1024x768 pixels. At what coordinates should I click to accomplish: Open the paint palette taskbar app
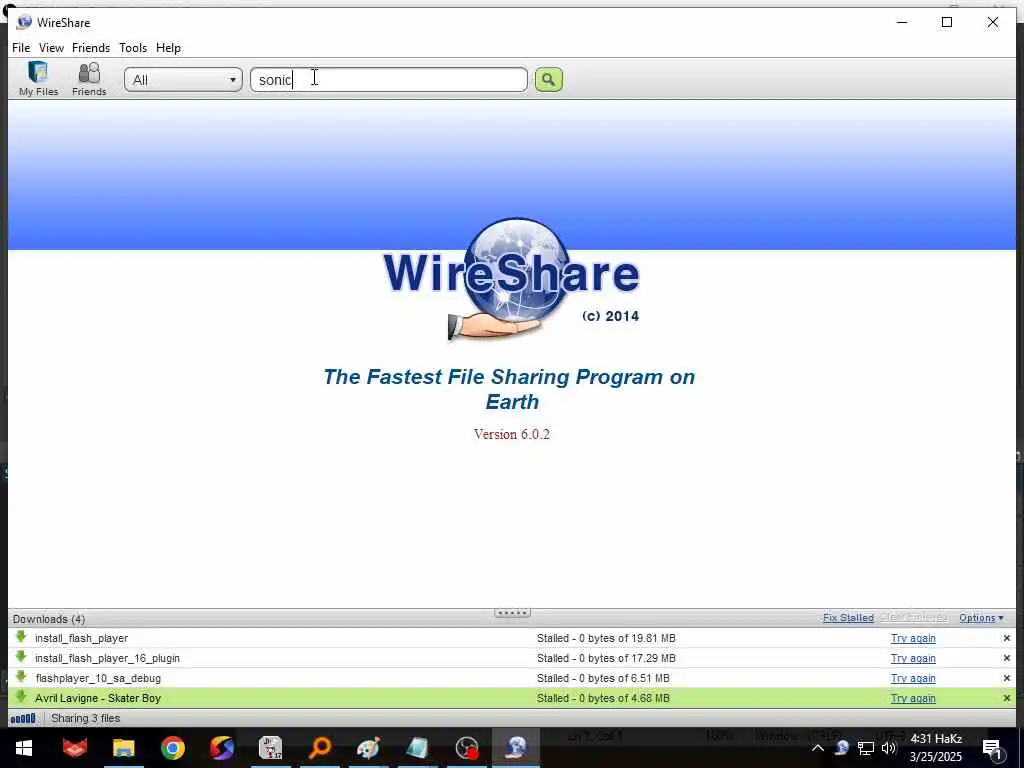tap(368, 748)
